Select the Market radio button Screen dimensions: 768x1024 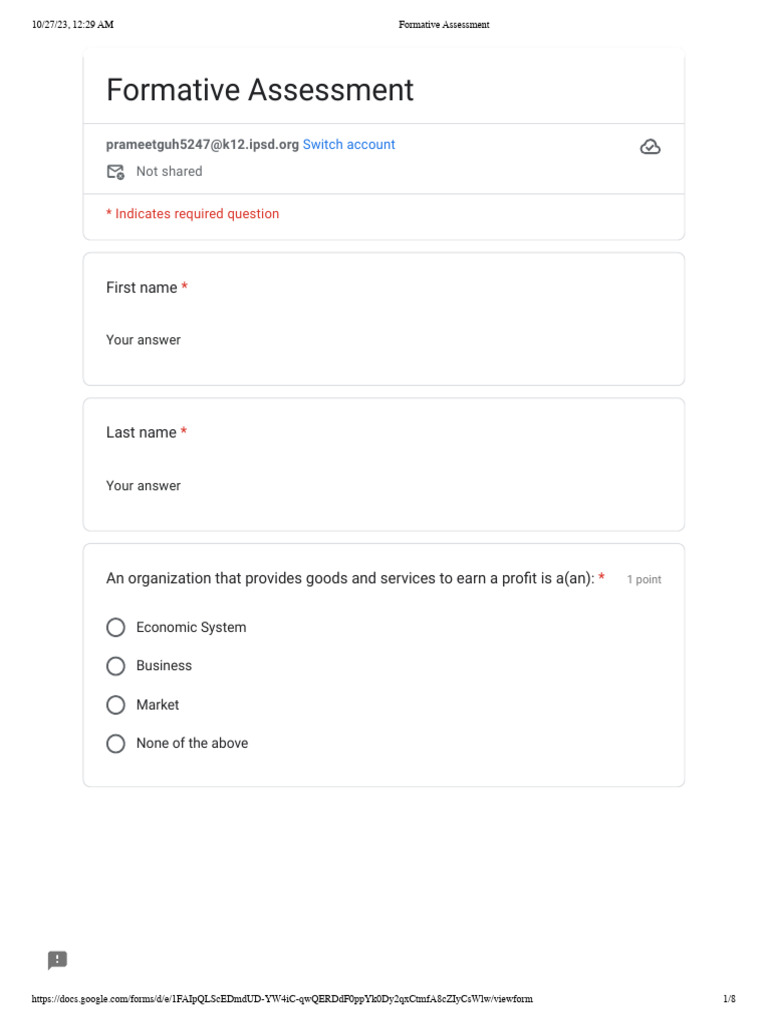click(x=116, y=705)
